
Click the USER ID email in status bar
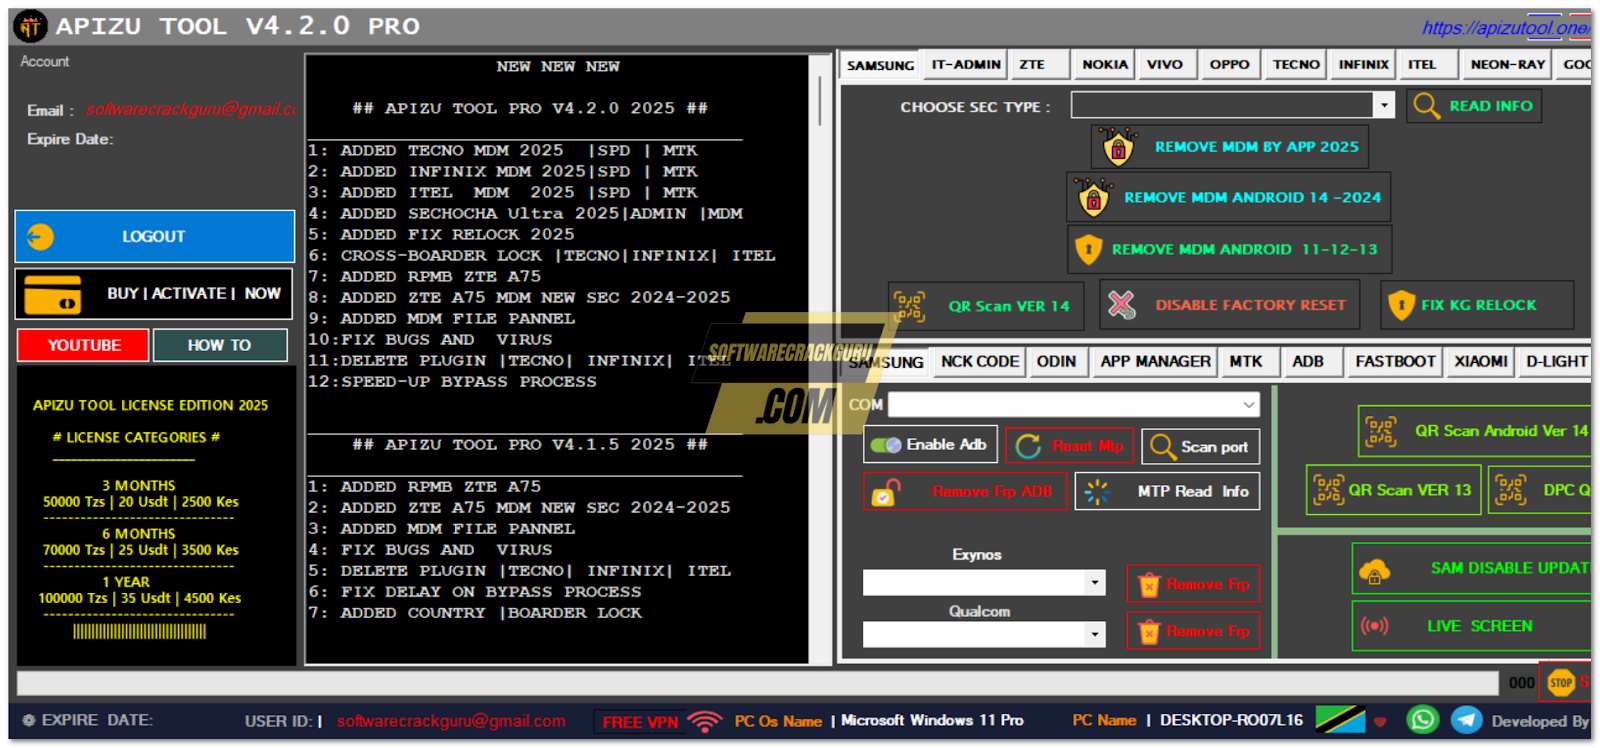tap(451, 721)
